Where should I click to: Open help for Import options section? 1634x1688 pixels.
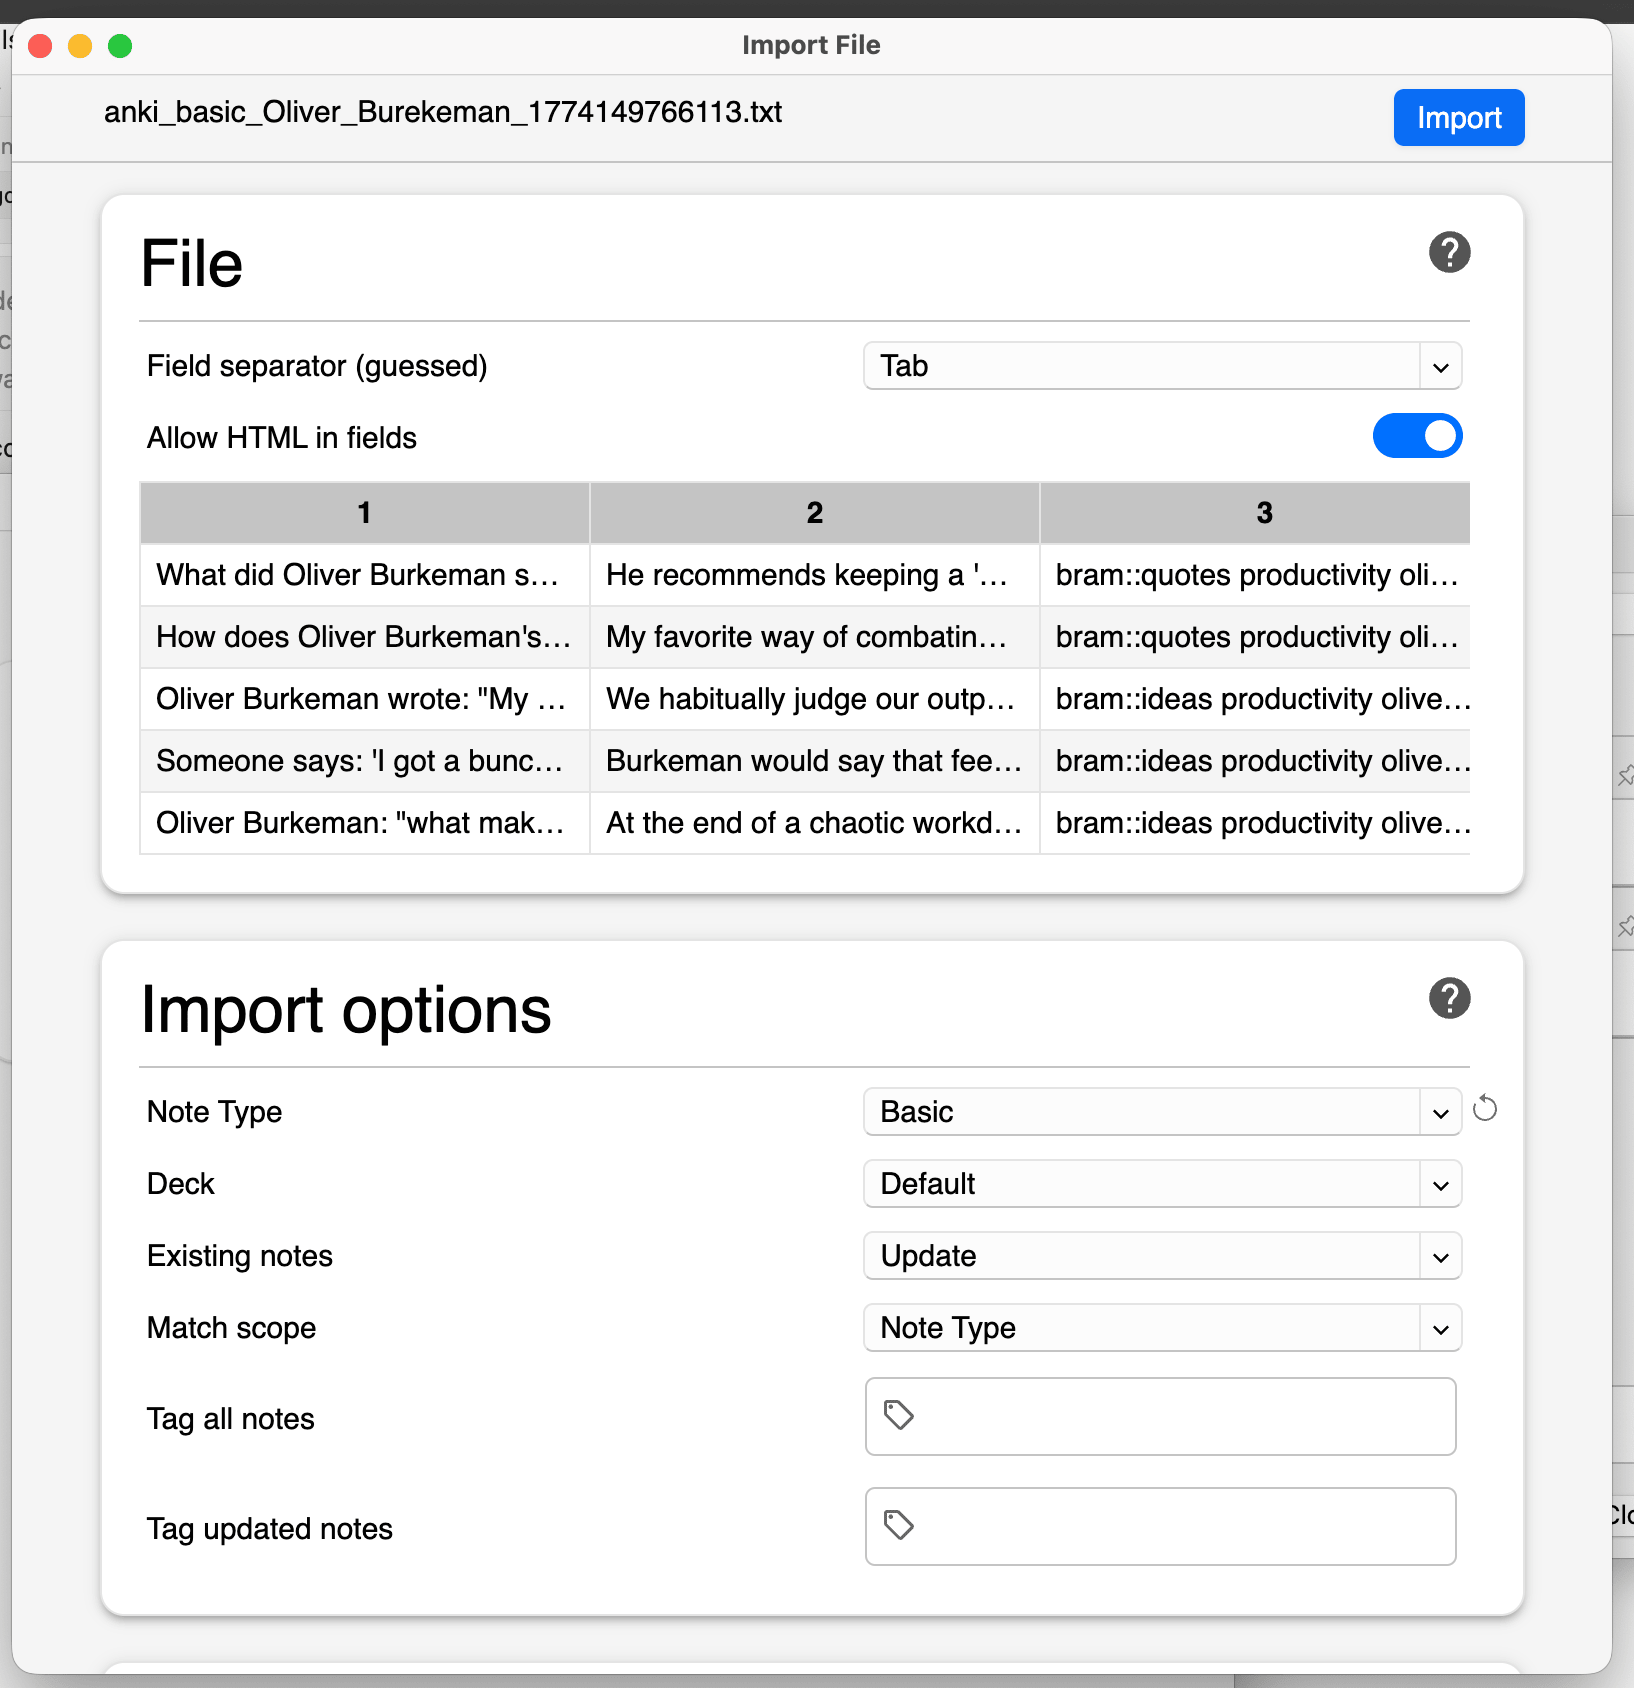click(1449, 998)
